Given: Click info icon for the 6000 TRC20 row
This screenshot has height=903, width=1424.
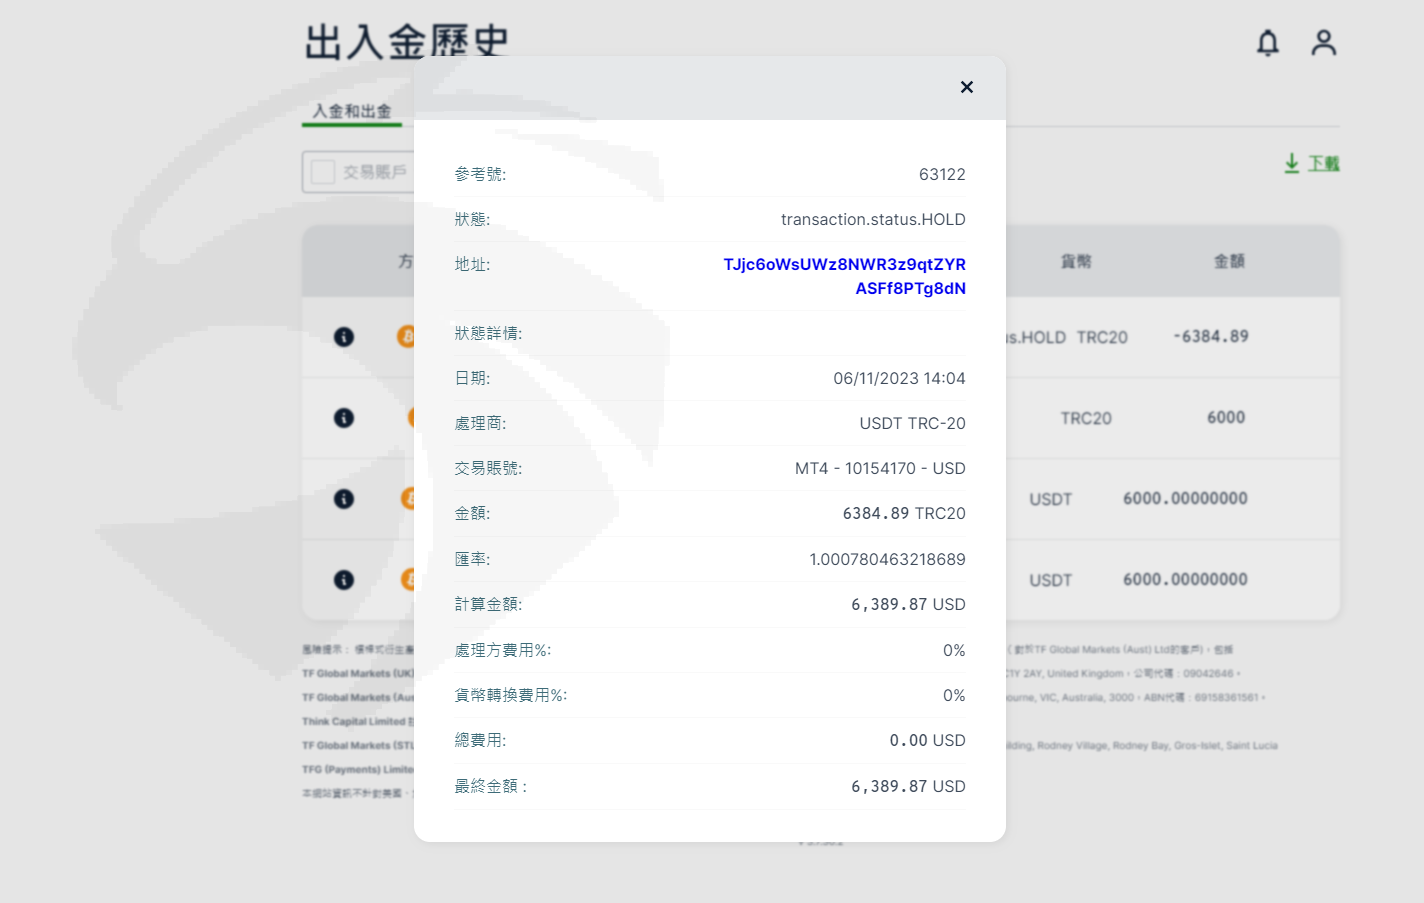Looking at the screenshot, I should (x=344, y=418).
